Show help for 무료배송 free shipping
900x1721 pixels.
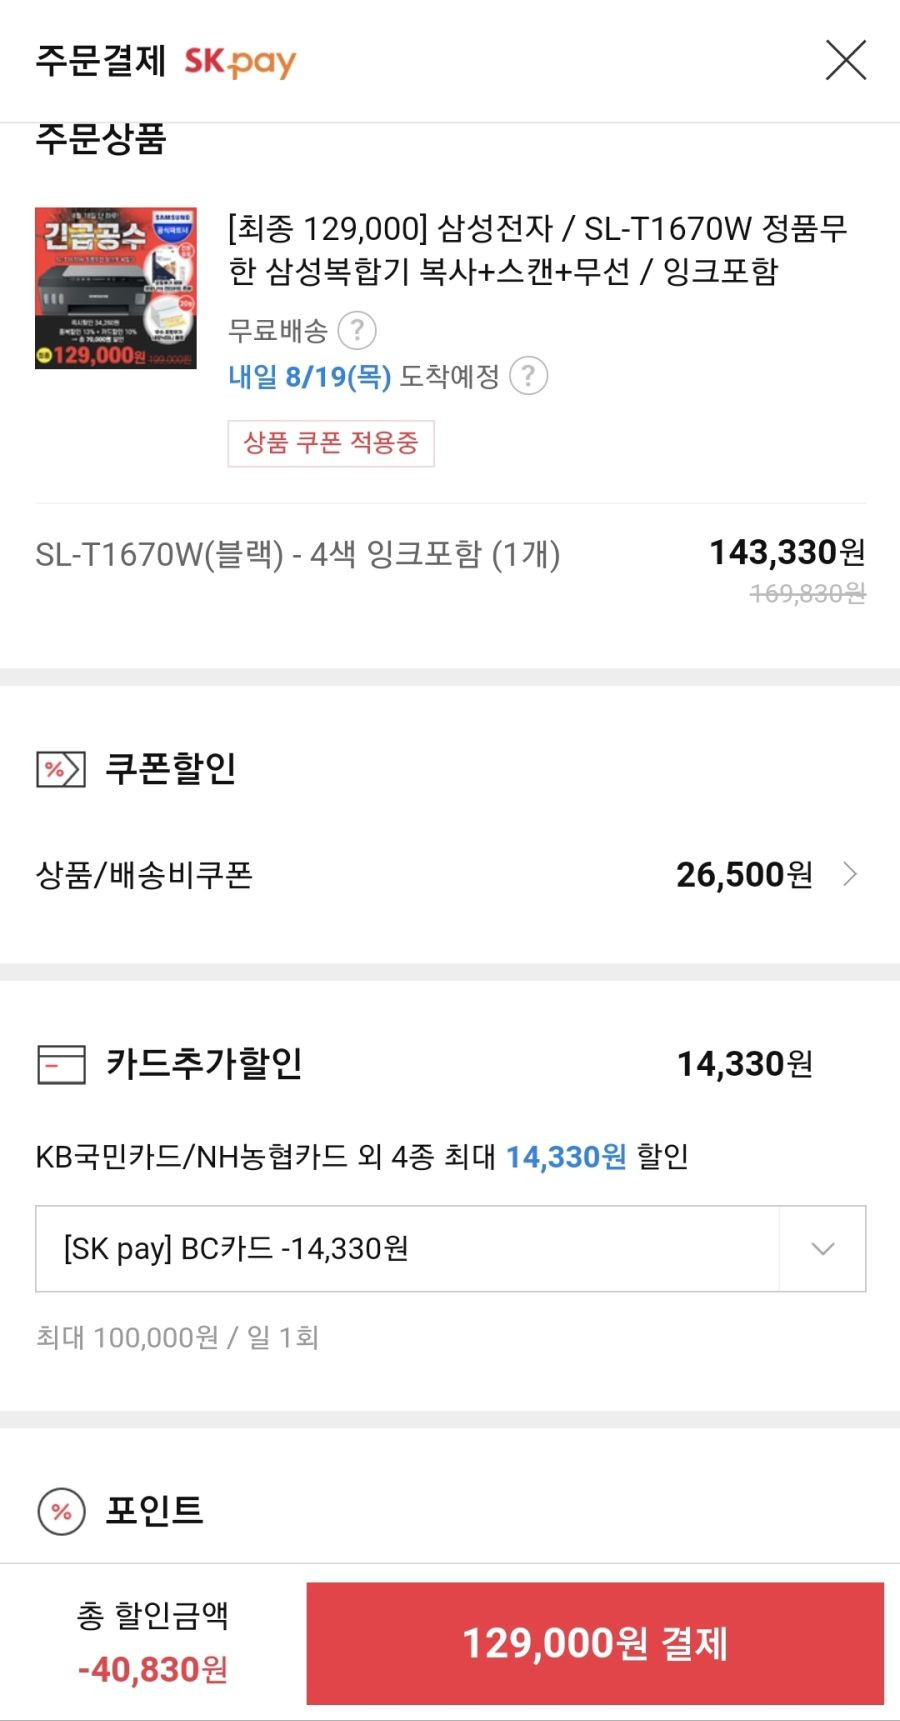coord(357,329)
